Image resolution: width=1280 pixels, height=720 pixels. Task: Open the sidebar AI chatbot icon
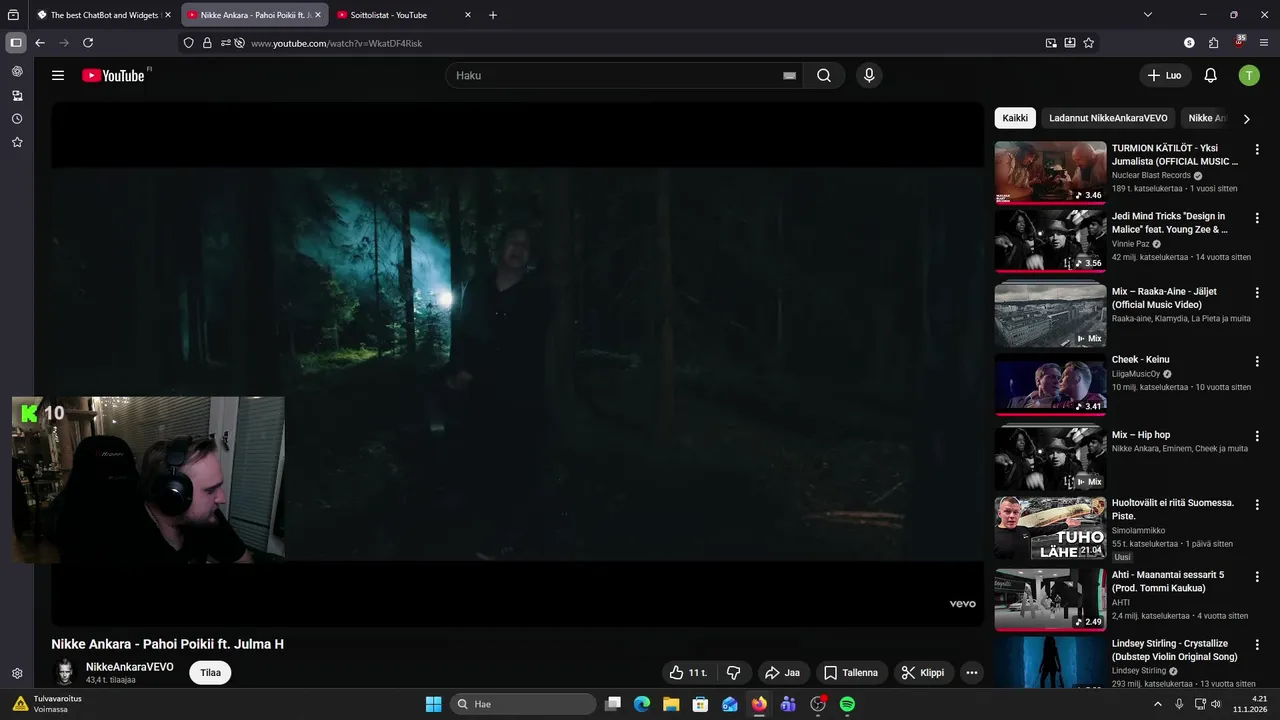(x=17, y=72)
